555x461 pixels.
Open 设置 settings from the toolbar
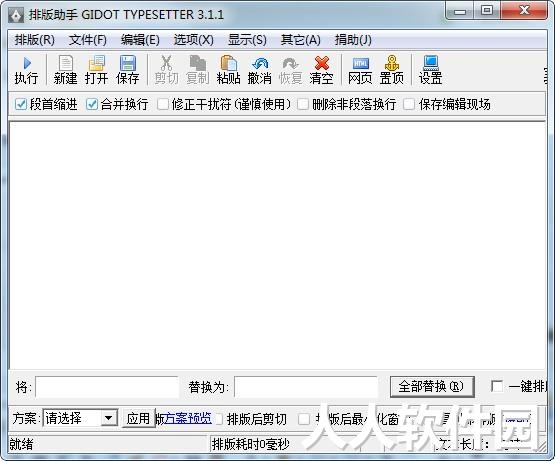[430, 64]
